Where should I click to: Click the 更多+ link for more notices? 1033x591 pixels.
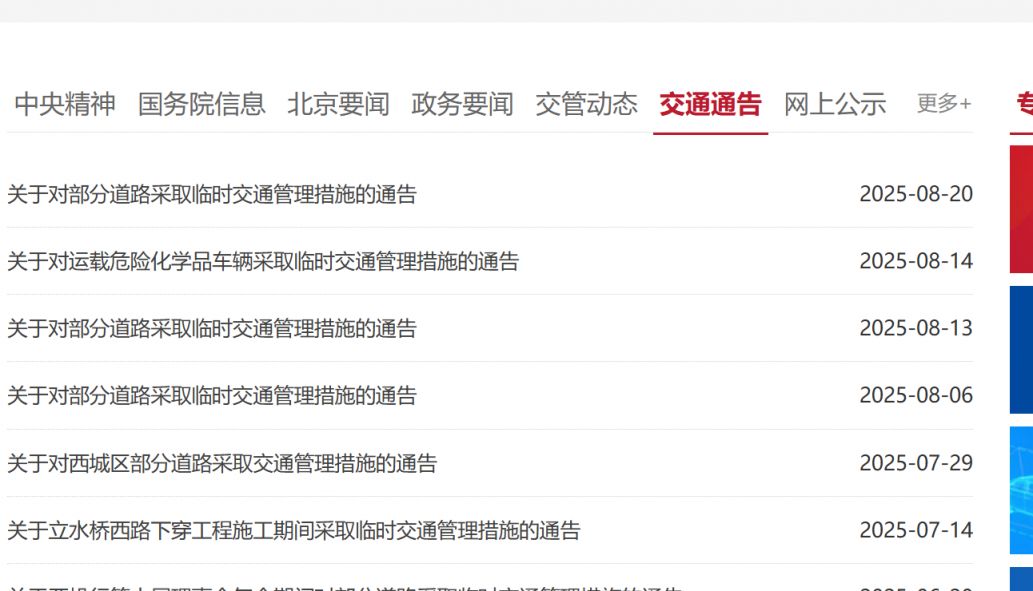(943, 103)
